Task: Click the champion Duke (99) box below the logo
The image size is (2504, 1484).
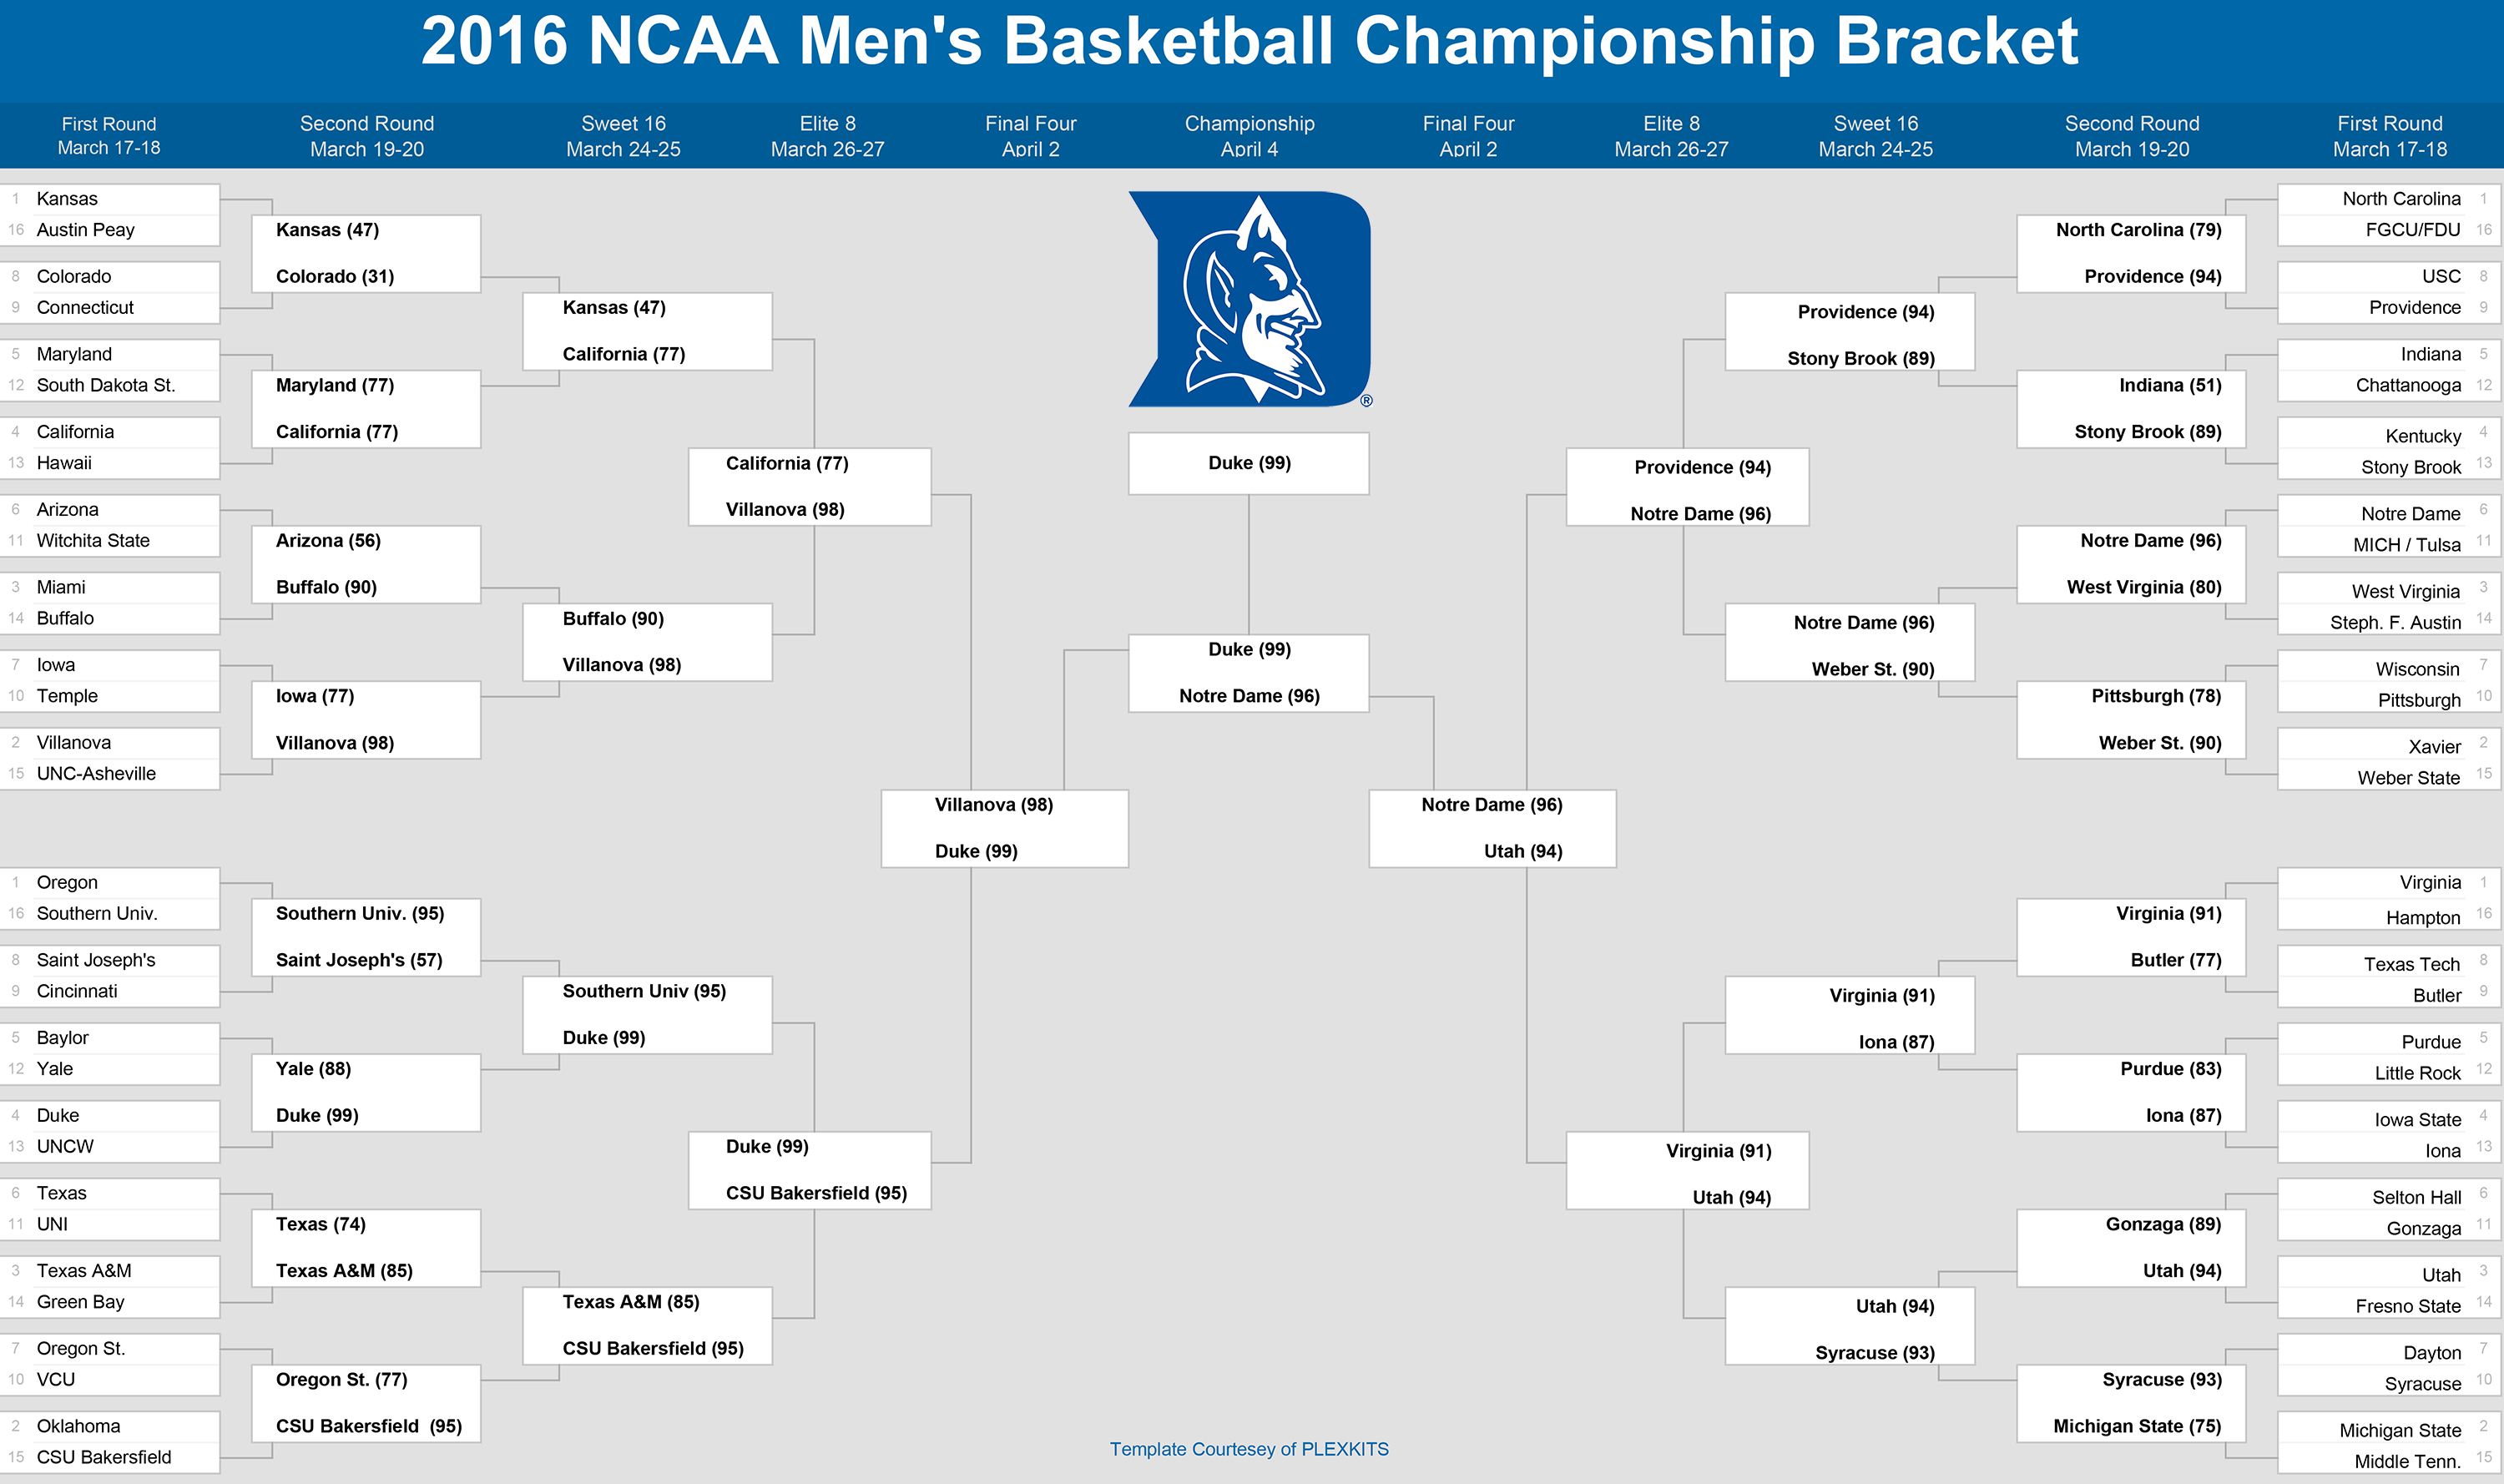Action: (1248, 463)
